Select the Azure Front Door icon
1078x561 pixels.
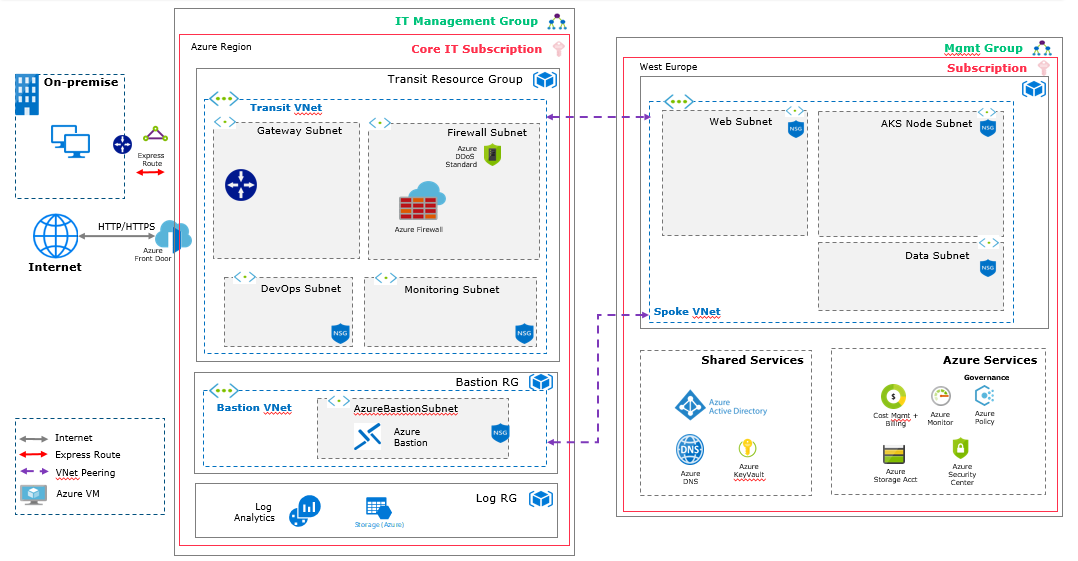pyautogui.click(x=172, y=236)
